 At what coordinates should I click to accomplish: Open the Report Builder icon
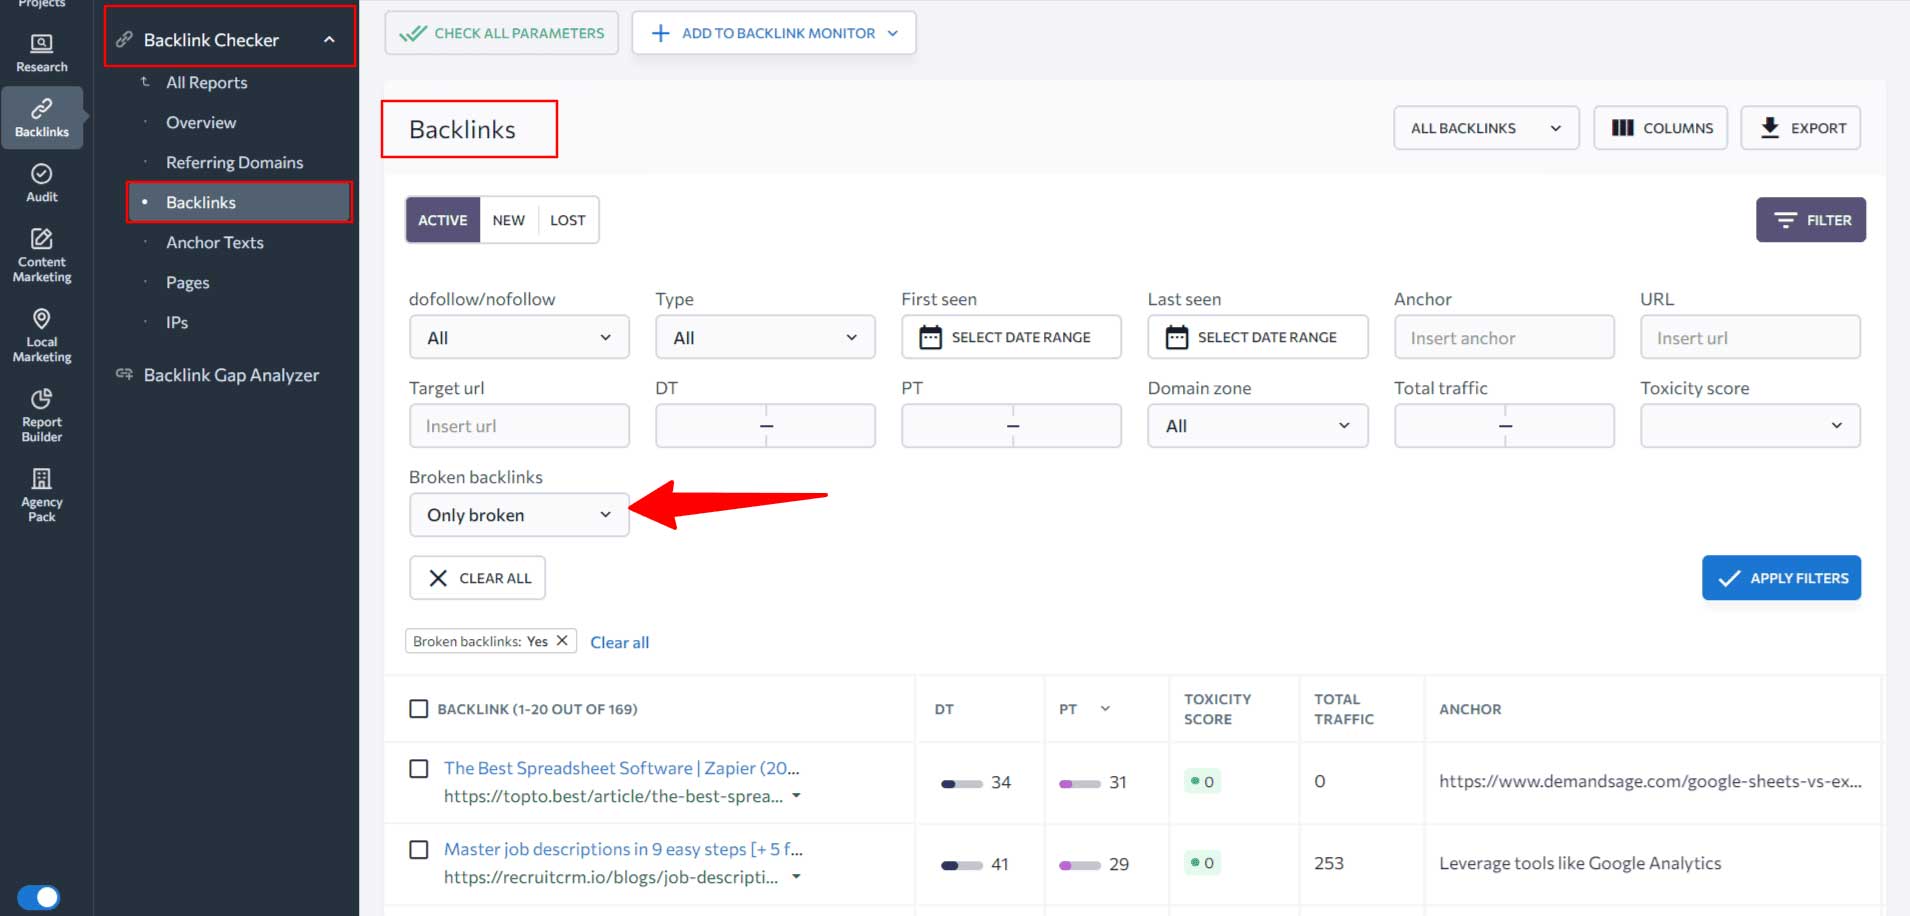41,398
